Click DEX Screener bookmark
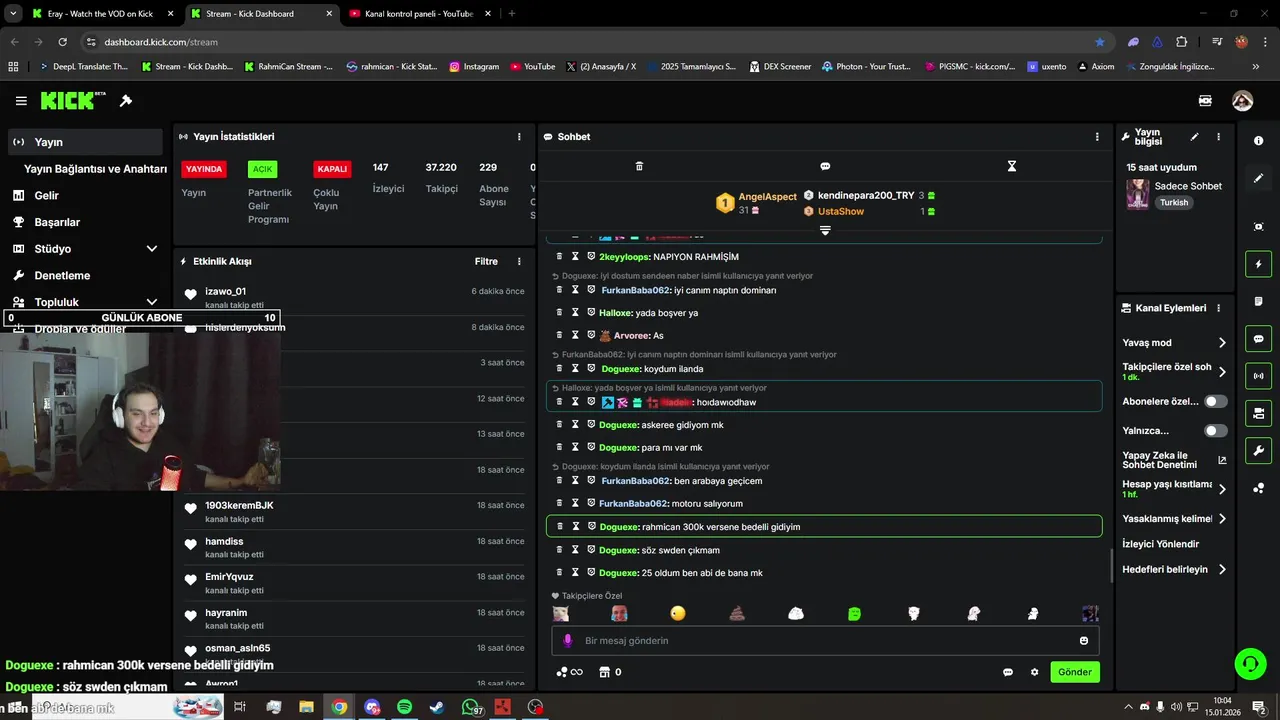 point(779,67)
